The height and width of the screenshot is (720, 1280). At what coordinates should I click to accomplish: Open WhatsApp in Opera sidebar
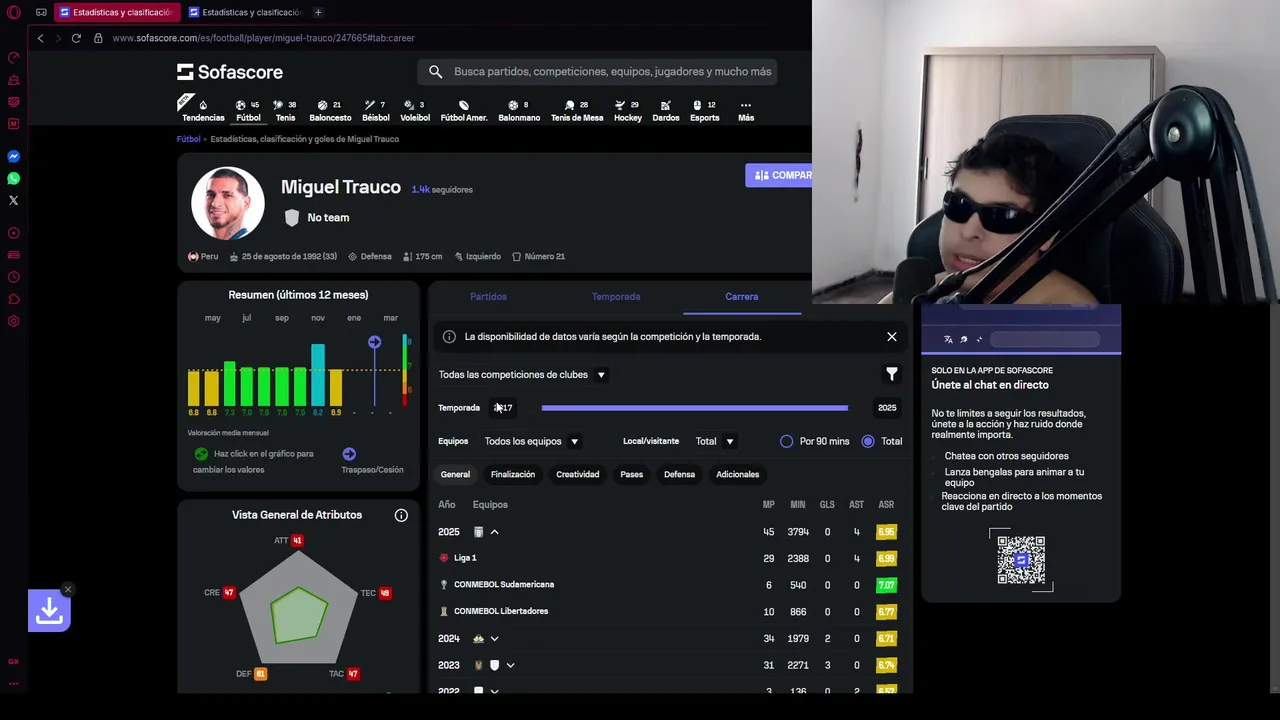pos(14,178)
